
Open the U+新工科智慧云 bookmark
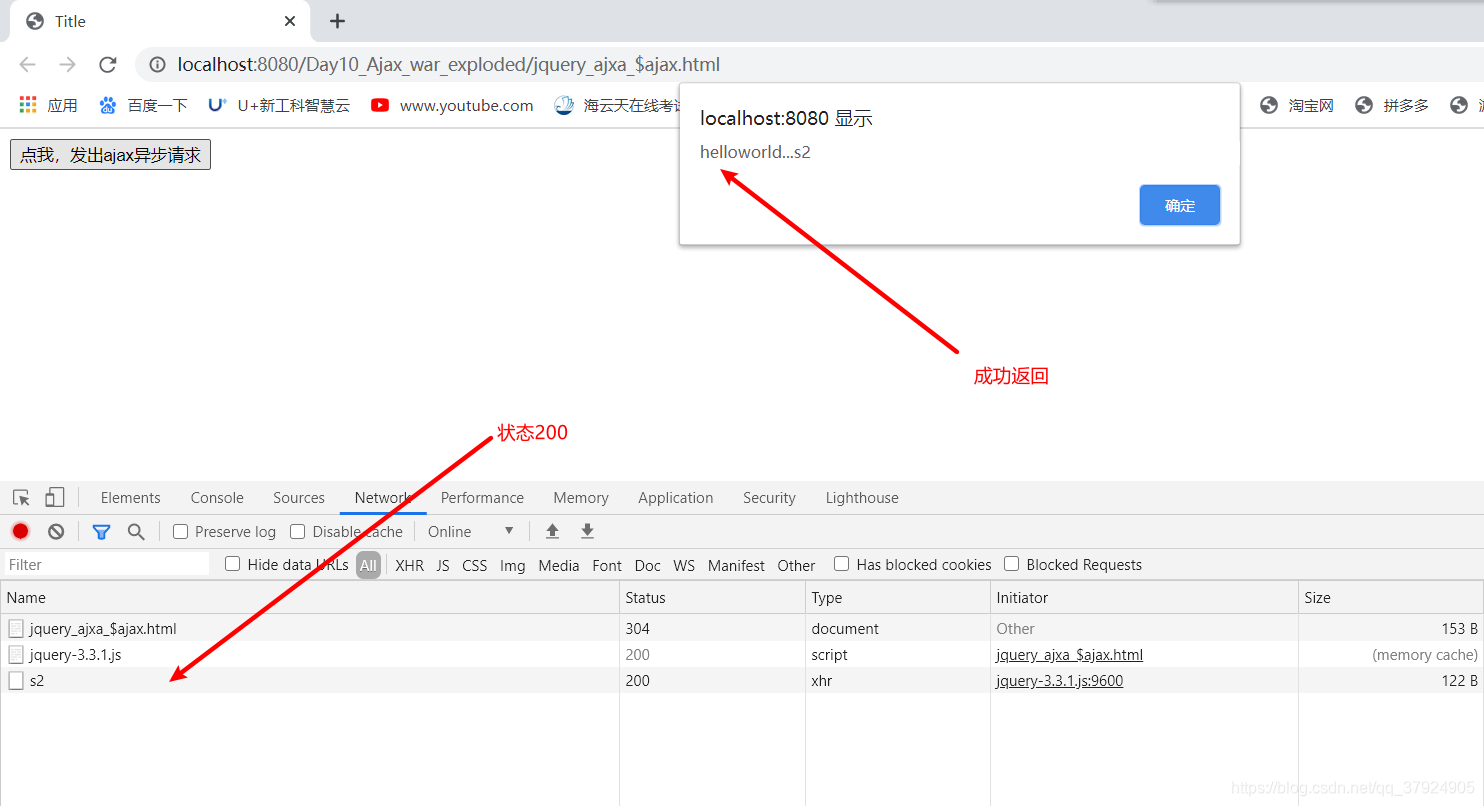point(279,105)
